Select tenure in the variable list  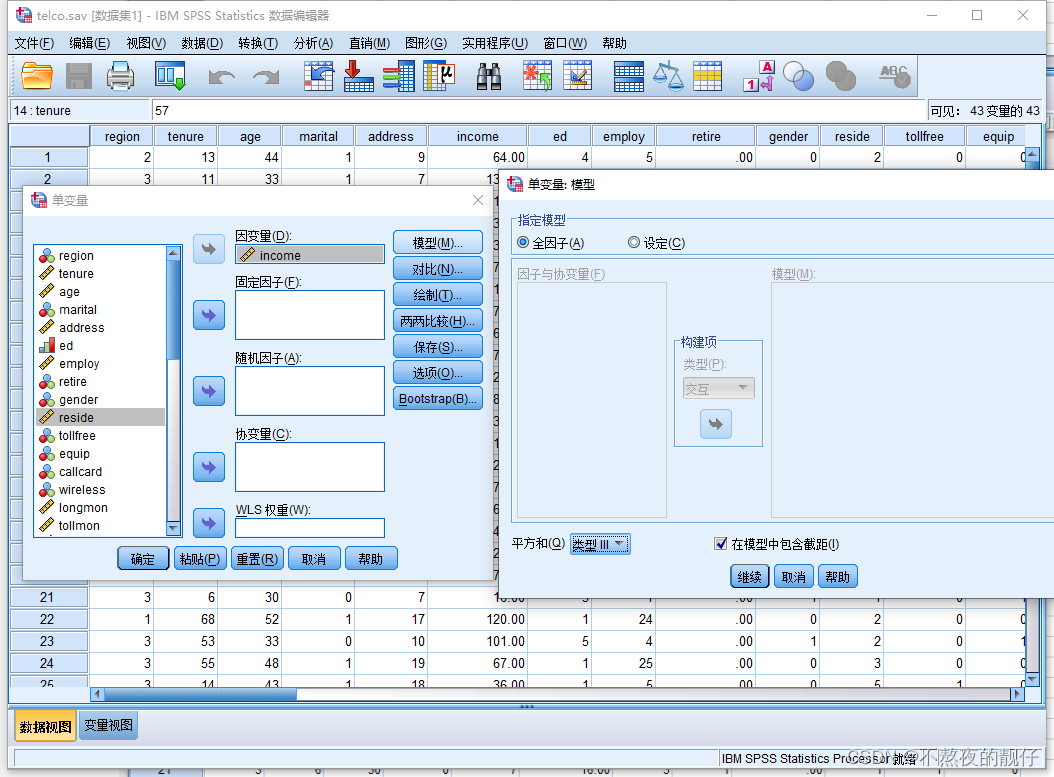(x=100, y=274)
